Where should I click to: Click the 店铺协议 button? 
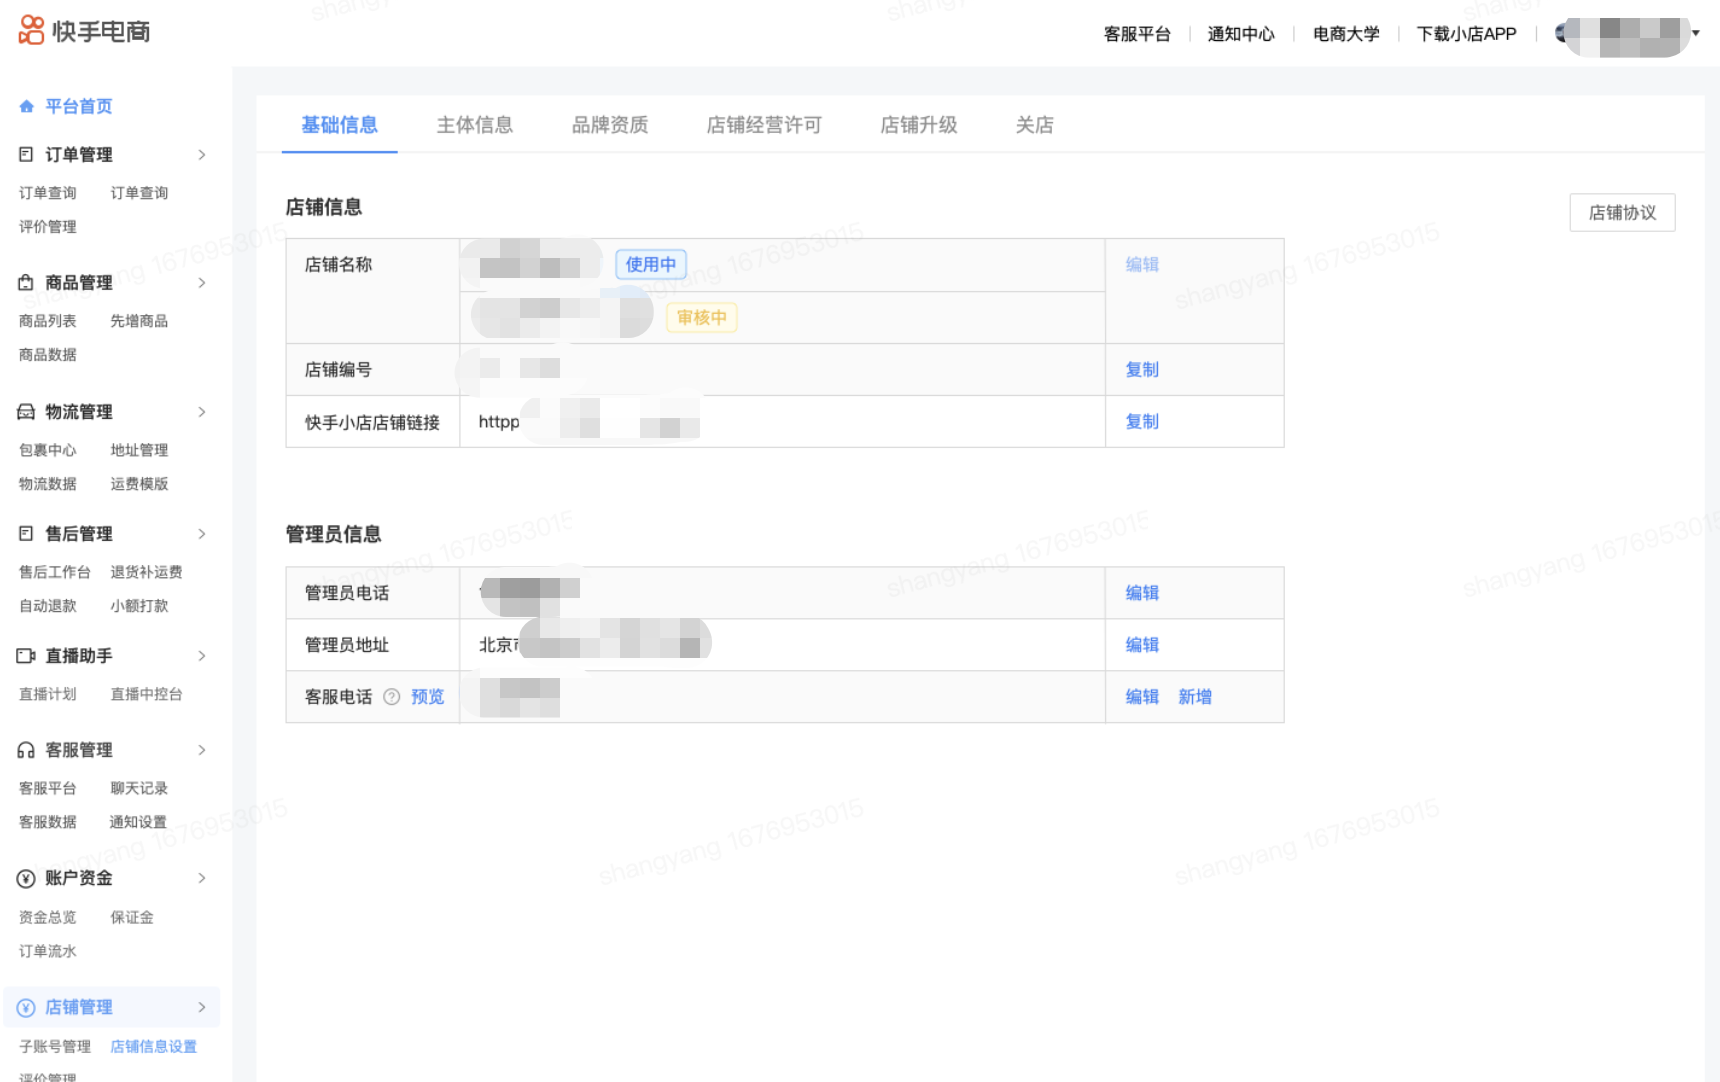click(x=1621, y=213)
